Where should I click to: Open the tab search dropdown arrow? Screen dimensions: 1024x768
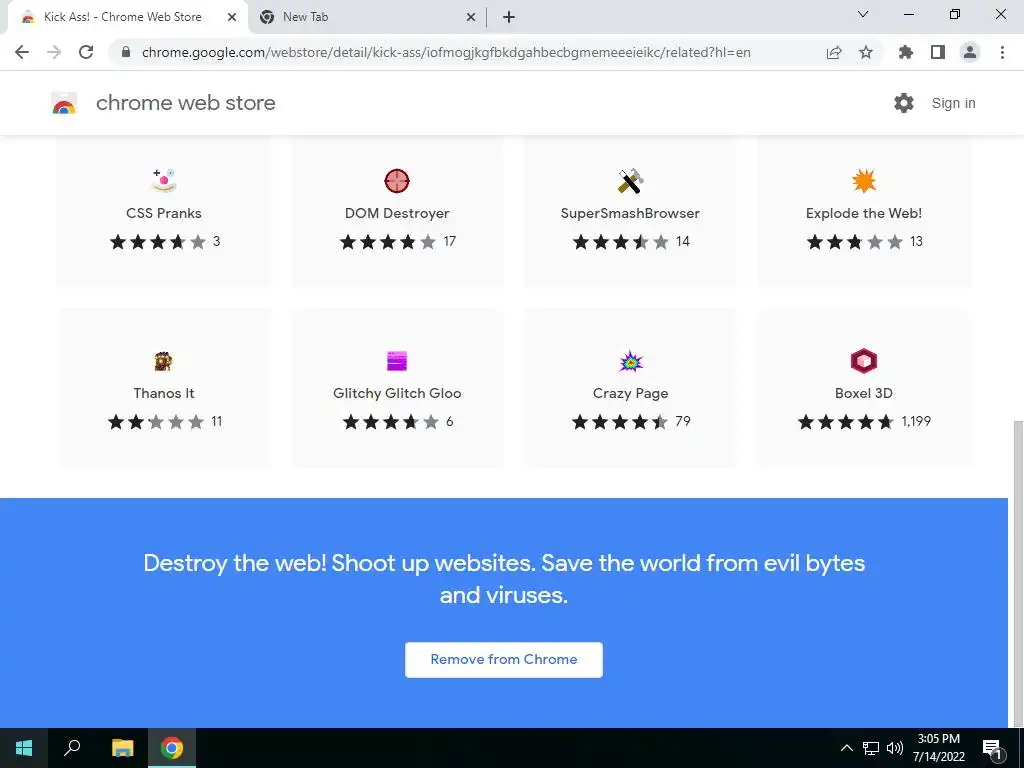tap(863, 14)
